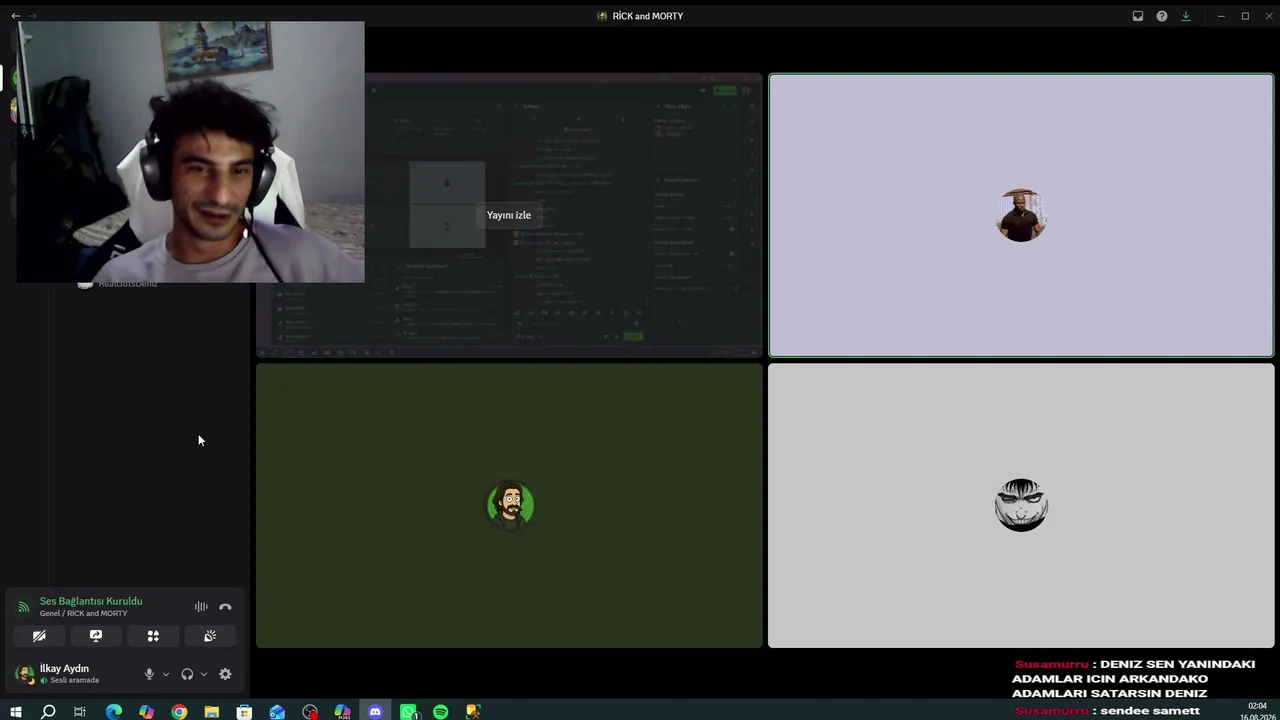Download the Discord update
1280x720 pixels.
click(x=1186, y=16)
